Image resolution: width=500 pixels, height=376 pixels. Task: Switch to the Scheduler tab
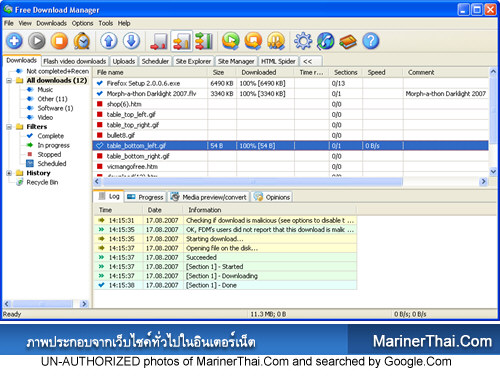[155, 61]
